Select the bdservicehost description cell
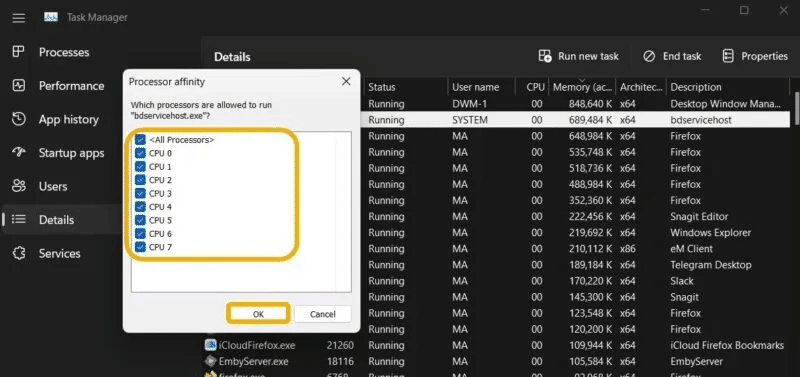The width and height of the screenshot is (800, 377). 701,120
